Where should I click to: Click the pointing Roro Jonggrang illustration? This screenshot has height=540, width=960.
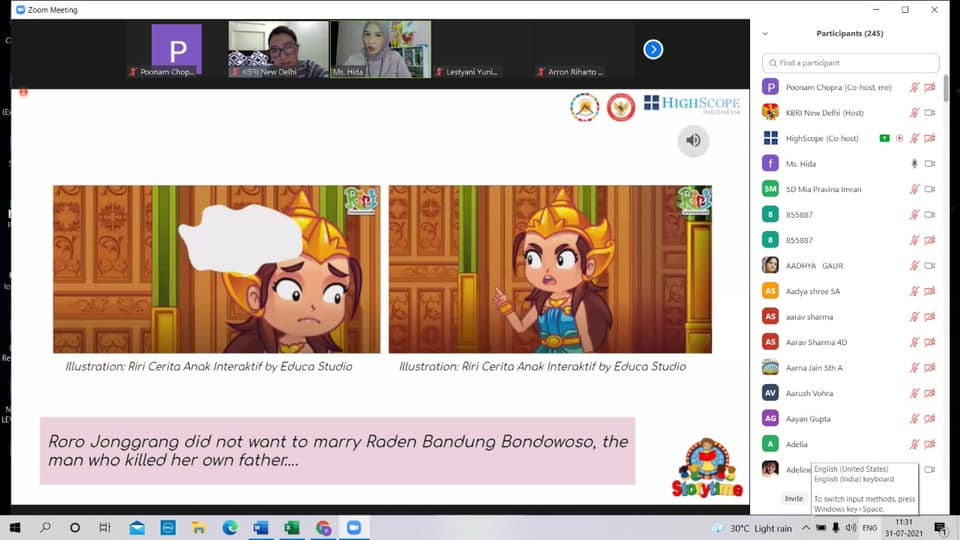click(x=550, y=269)
